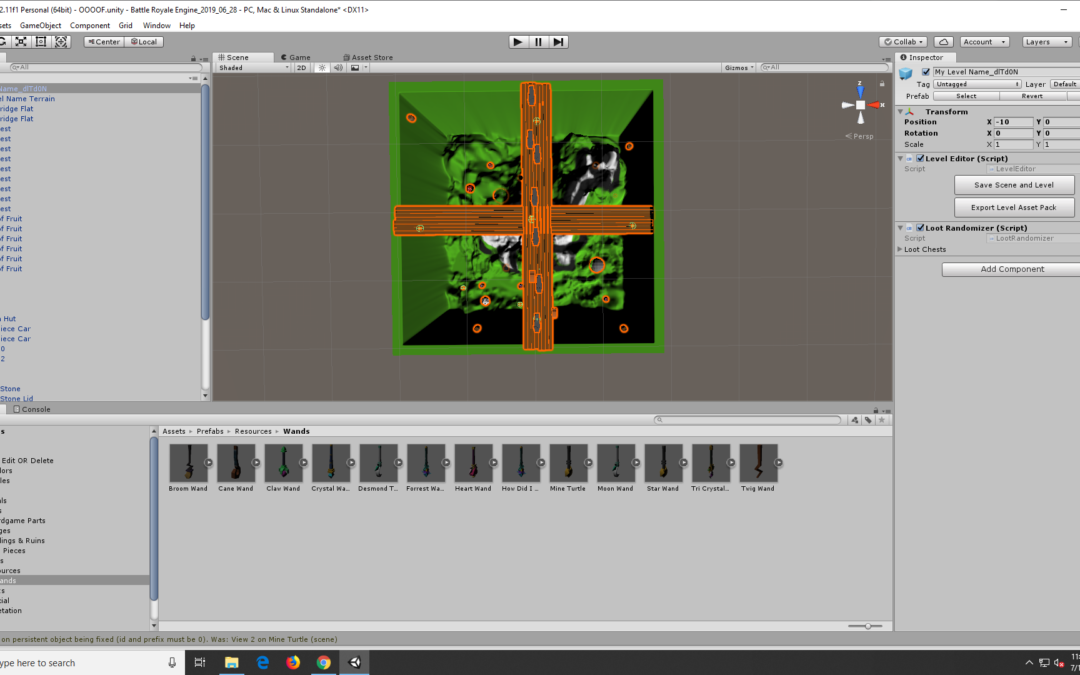Toggle scene audio speaker icon
The width and height of the screenshot is (1080, 675).
(338, 68)
